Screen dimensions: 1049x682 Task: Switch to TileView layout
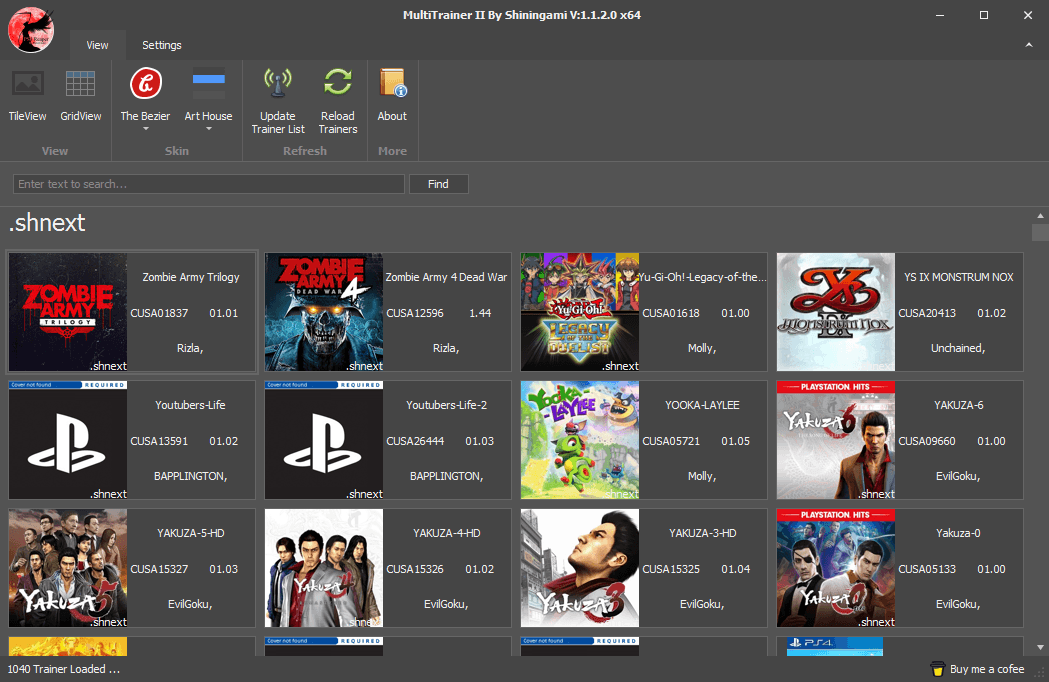coord(27,96)
